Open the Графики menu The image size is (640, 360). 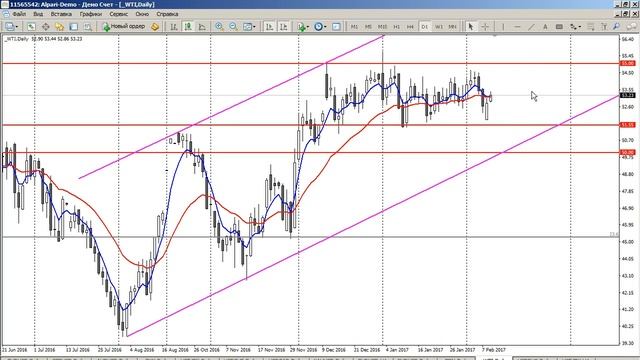91,14
